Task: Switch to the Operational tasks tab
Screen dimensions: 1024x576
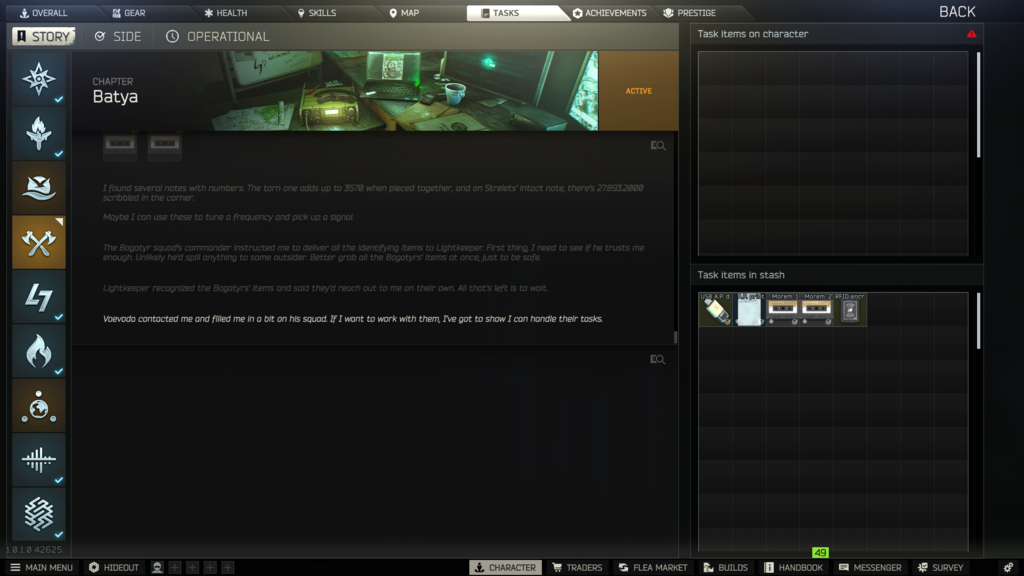Action: 217,36
